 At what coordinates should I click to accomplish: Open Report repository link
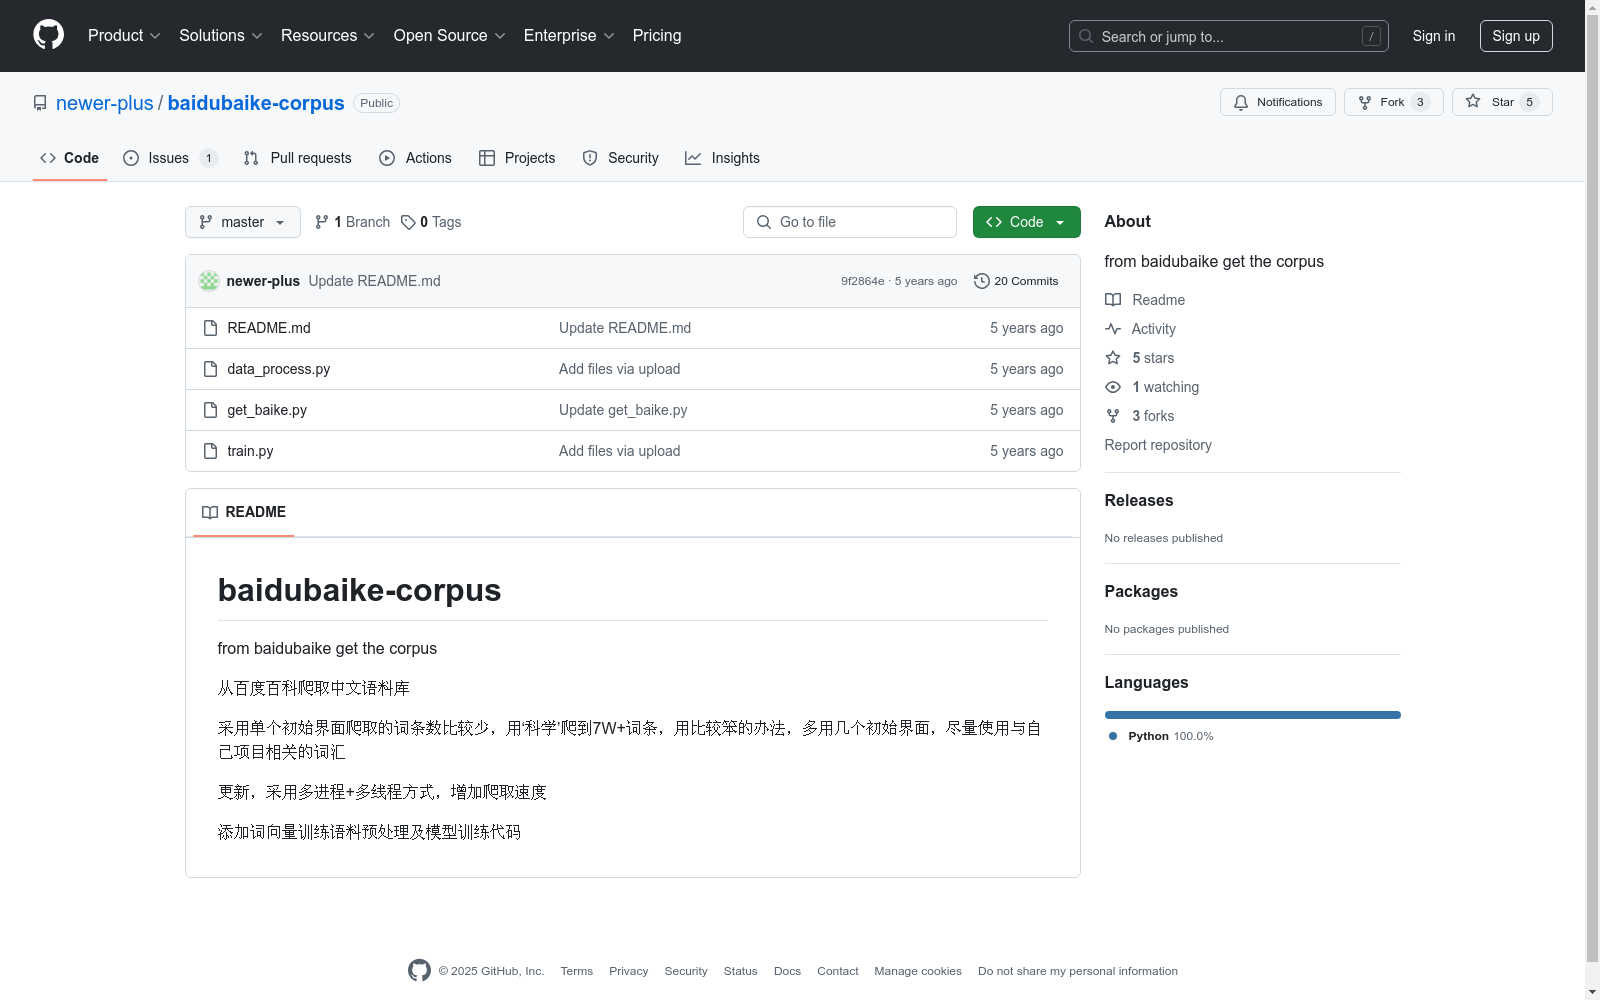1158,445
